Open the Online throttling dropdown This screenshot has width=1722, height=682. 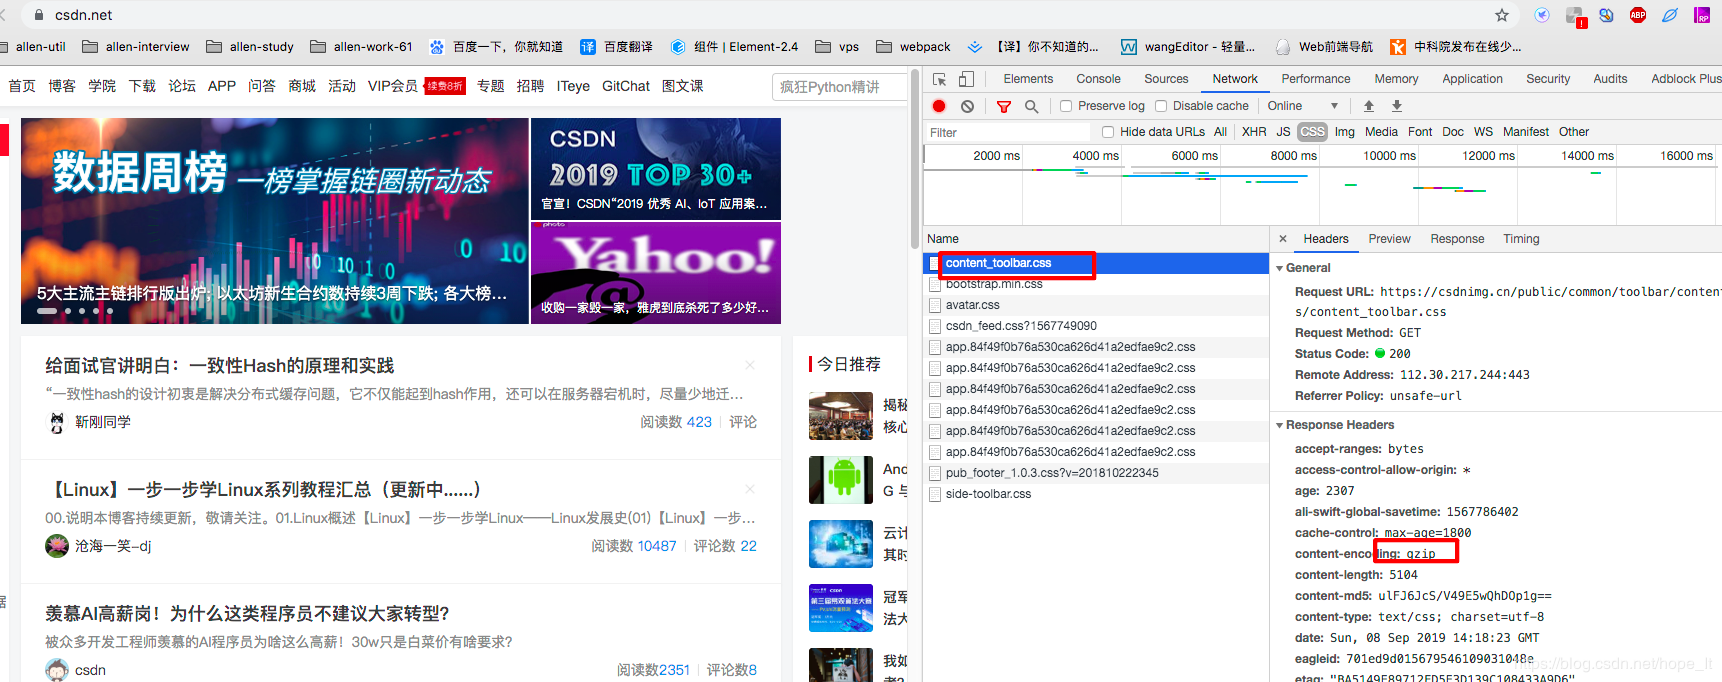(x=1302, y=106)
